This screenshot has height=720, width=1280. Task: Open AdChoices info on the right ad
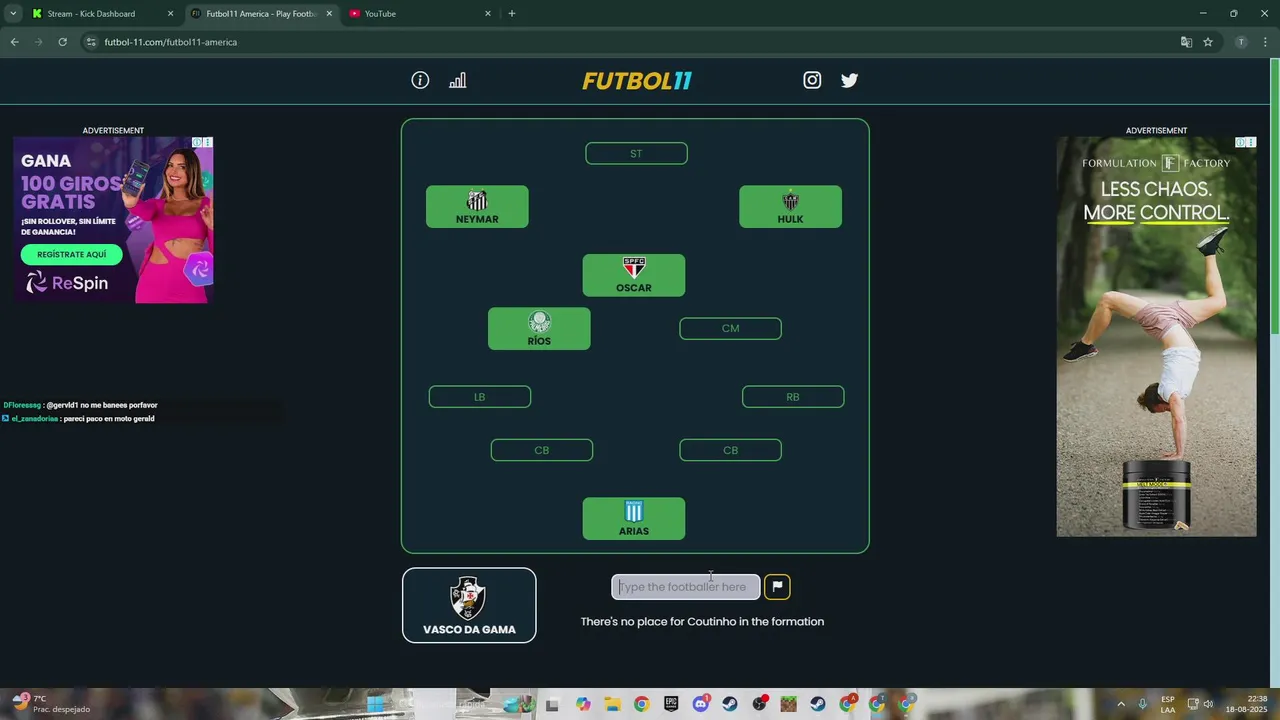coord(1240,143)
